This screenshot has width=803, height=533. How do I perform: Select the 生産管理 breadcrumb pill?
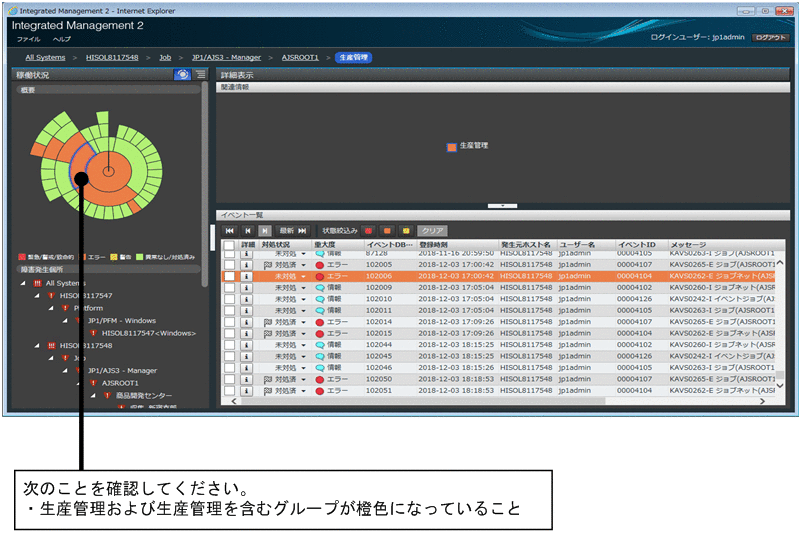(x=353, y=57)
